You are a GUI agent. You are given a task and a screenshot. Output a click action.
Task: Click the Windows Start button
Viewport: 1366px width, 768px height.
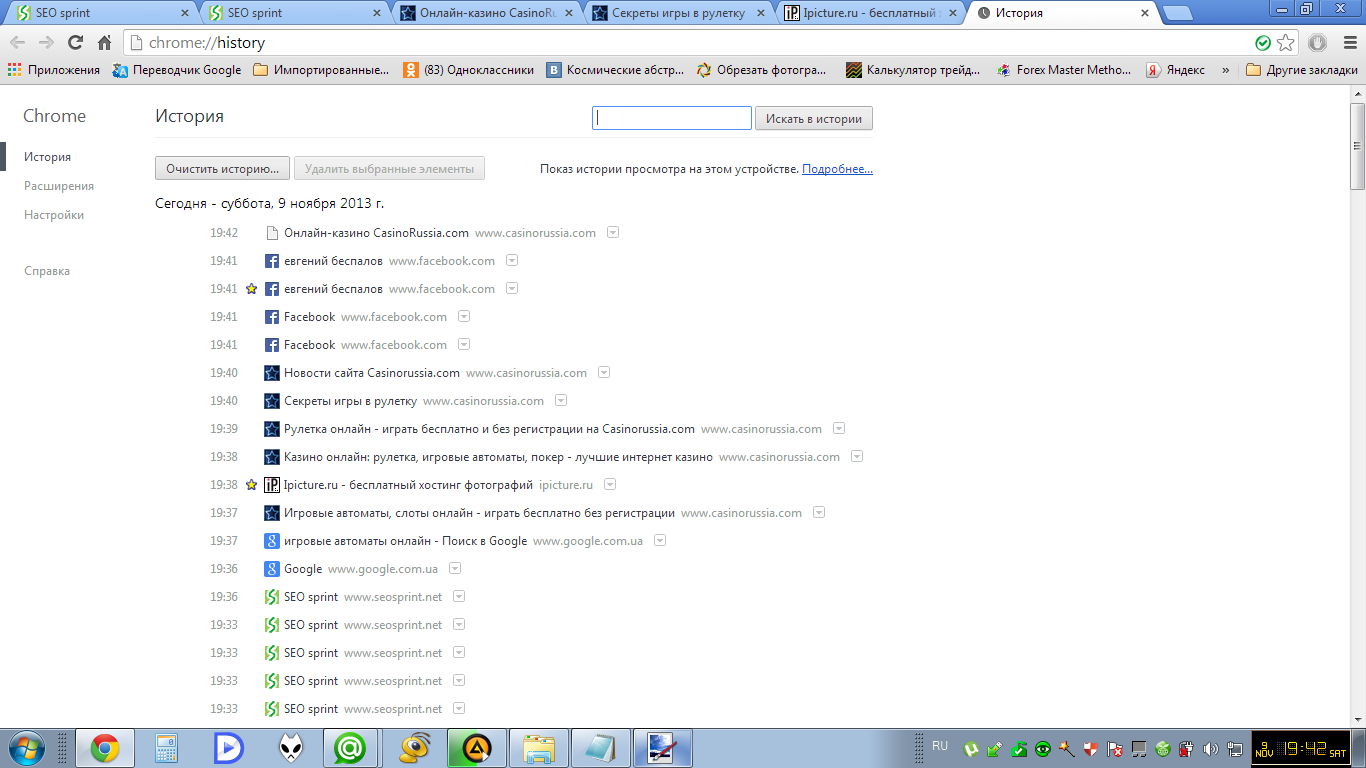coord(26,748)
